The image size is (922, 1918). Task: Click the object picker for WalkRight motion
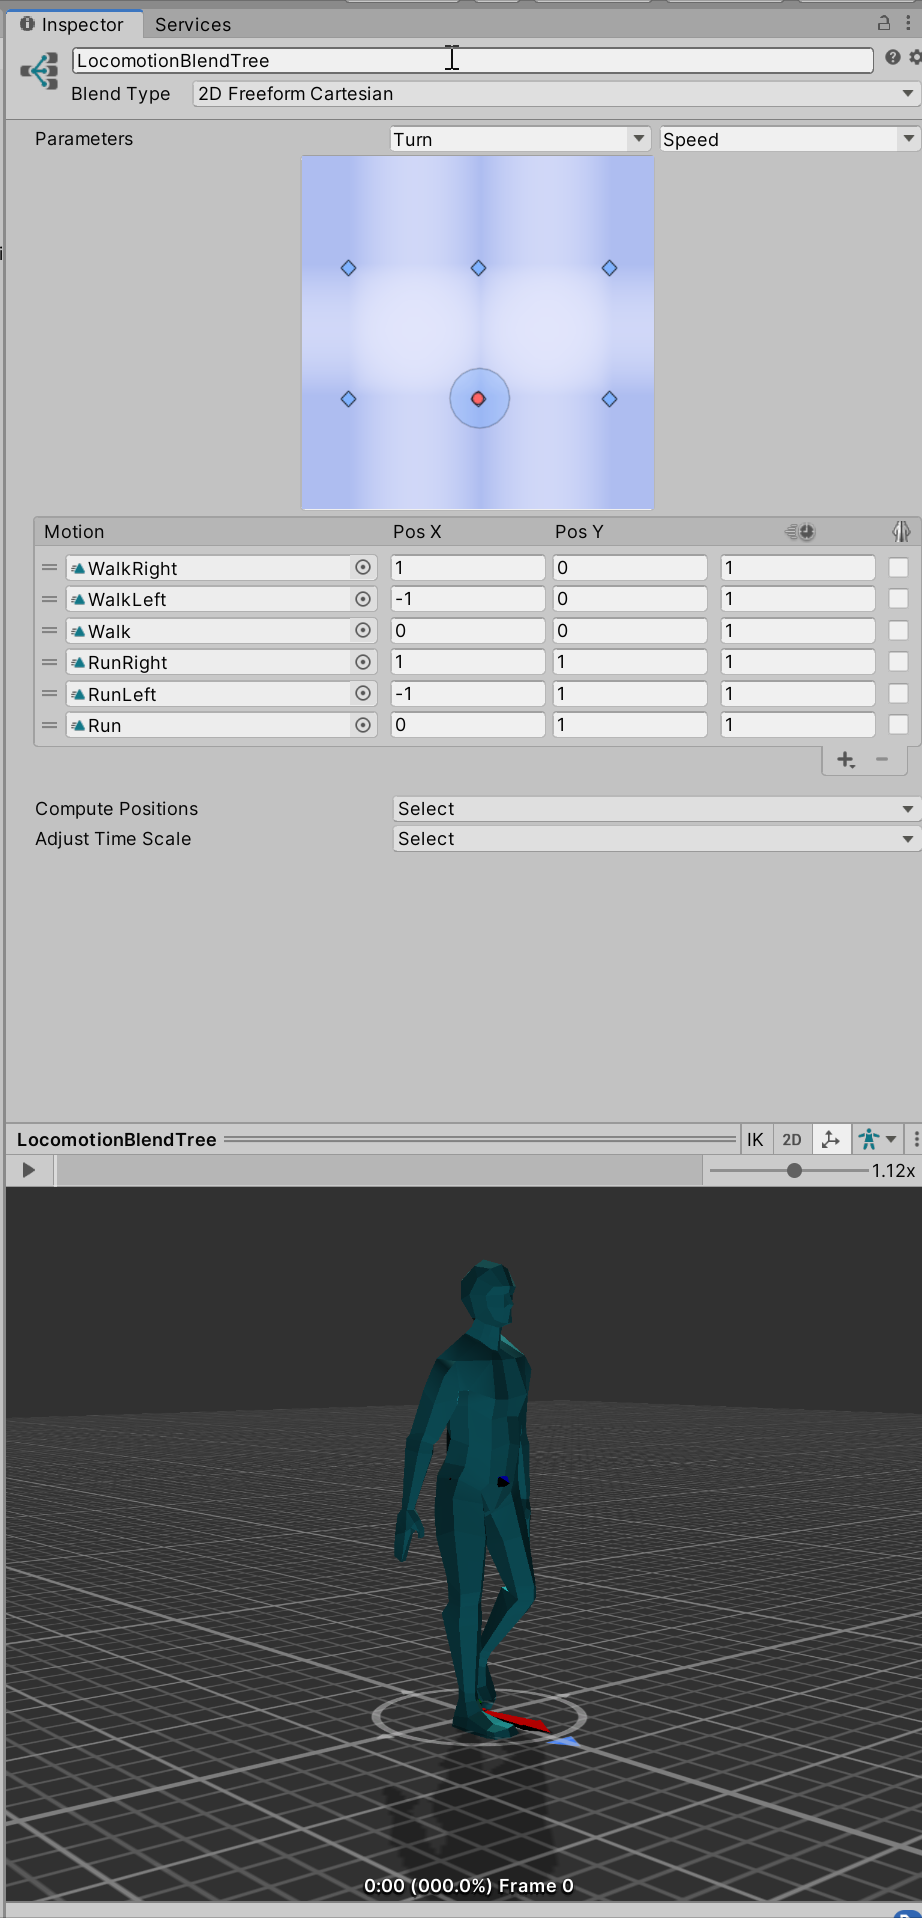[x=363, y=568]
